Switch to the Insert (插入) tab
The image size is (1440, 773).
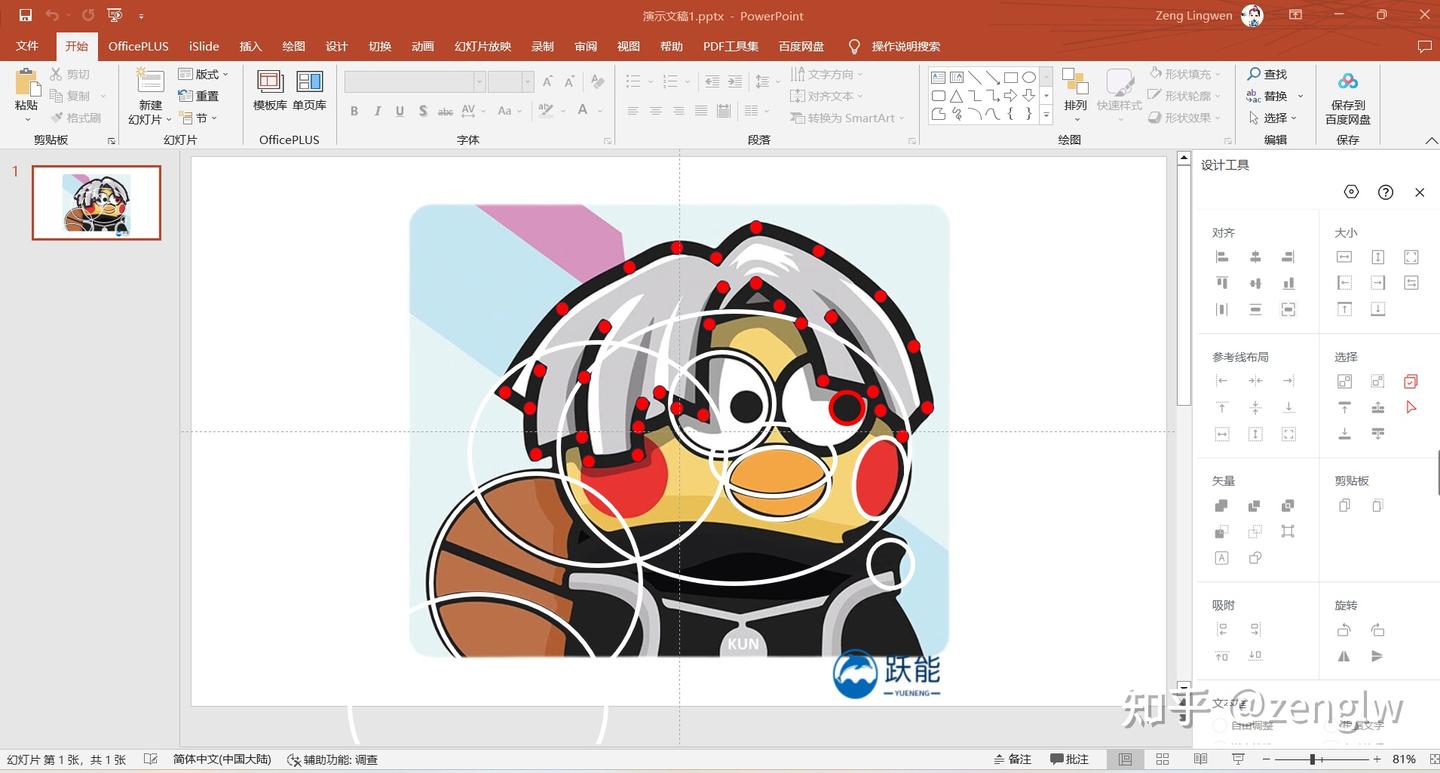[x=251, y=47]
